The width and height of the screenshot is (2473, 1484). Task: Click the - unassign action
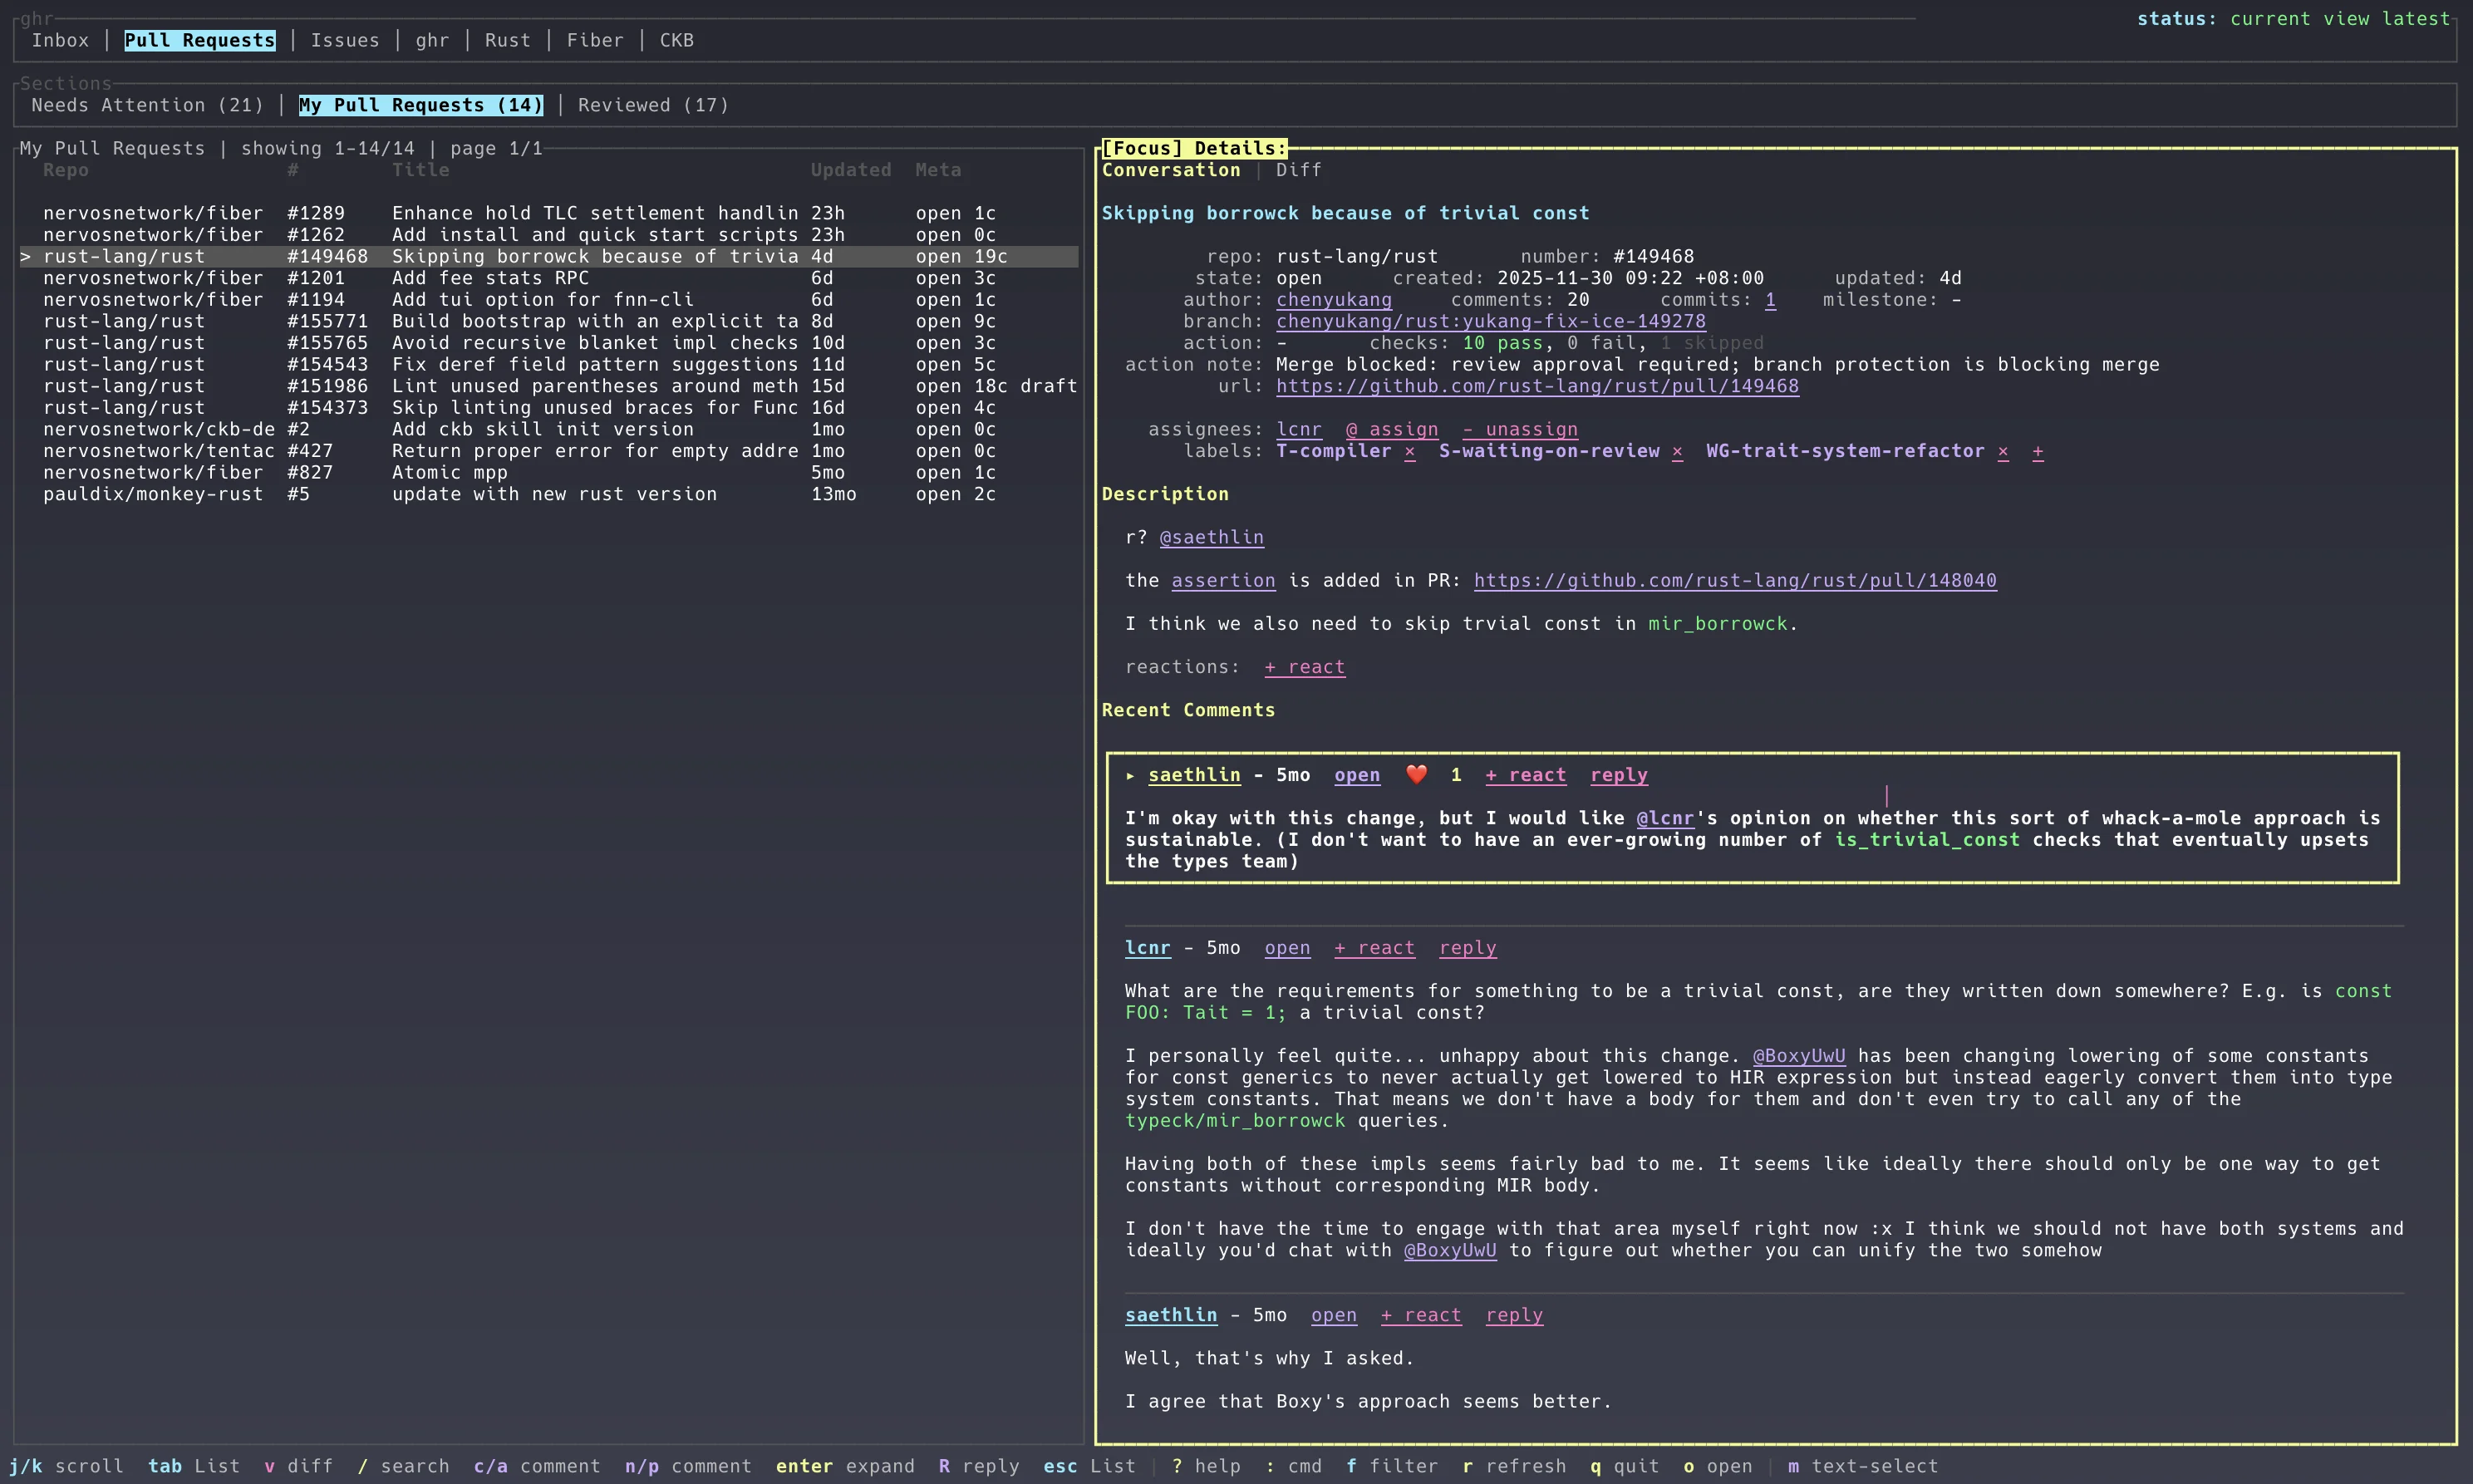point(1520,429)
